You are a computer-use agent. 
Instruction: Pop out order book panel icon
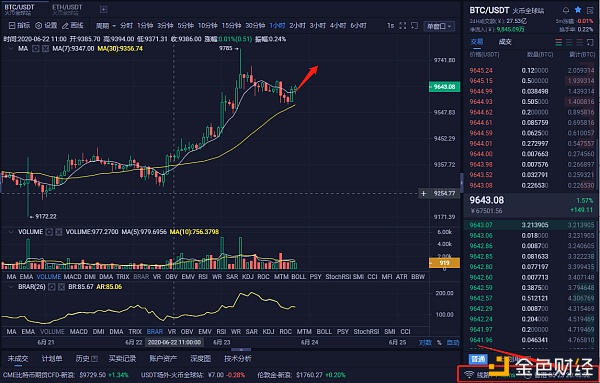[591, 42]
